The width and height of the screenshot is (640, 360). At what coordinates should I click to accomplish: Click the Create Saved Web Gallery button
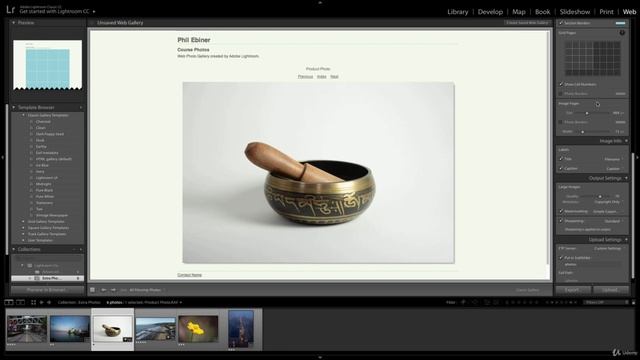coord(527,22)
